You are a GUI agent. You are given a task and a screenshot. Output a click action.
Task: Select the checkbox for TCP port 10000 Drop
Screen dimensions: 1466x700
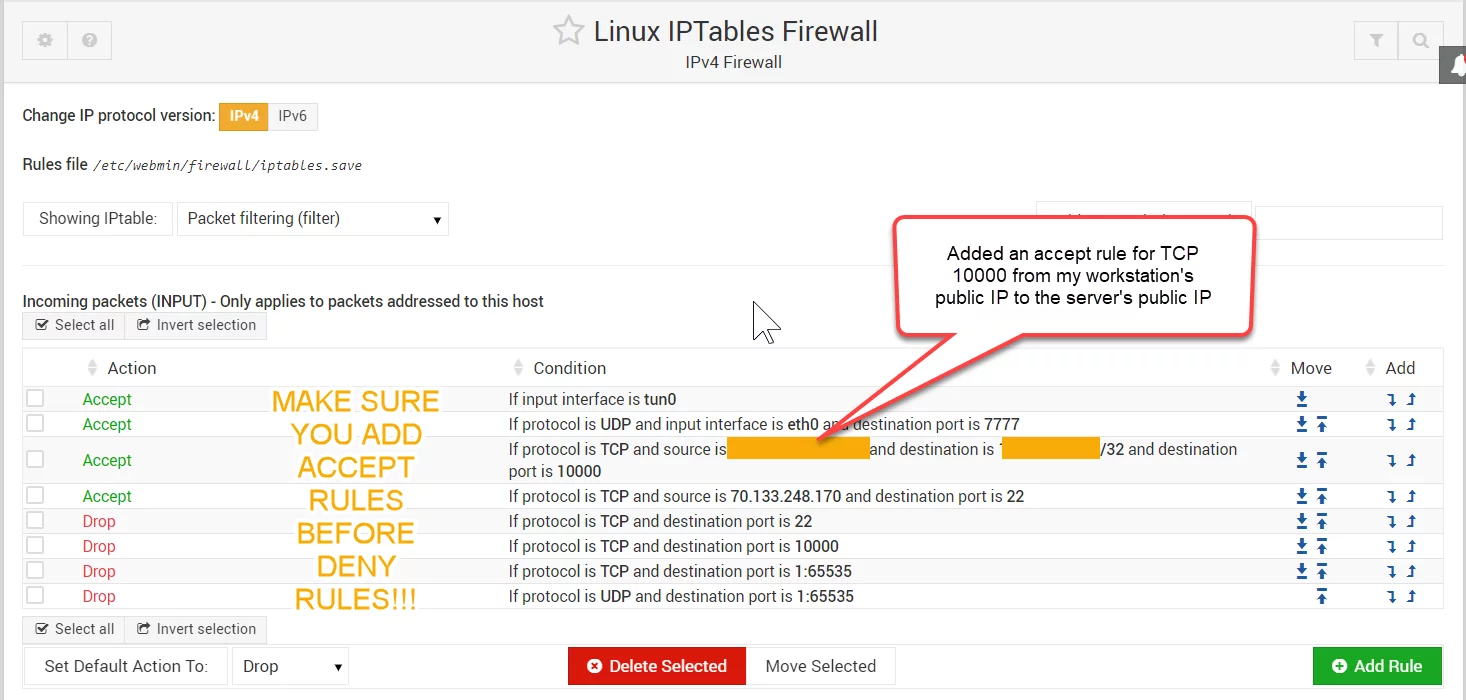point(35,545)
